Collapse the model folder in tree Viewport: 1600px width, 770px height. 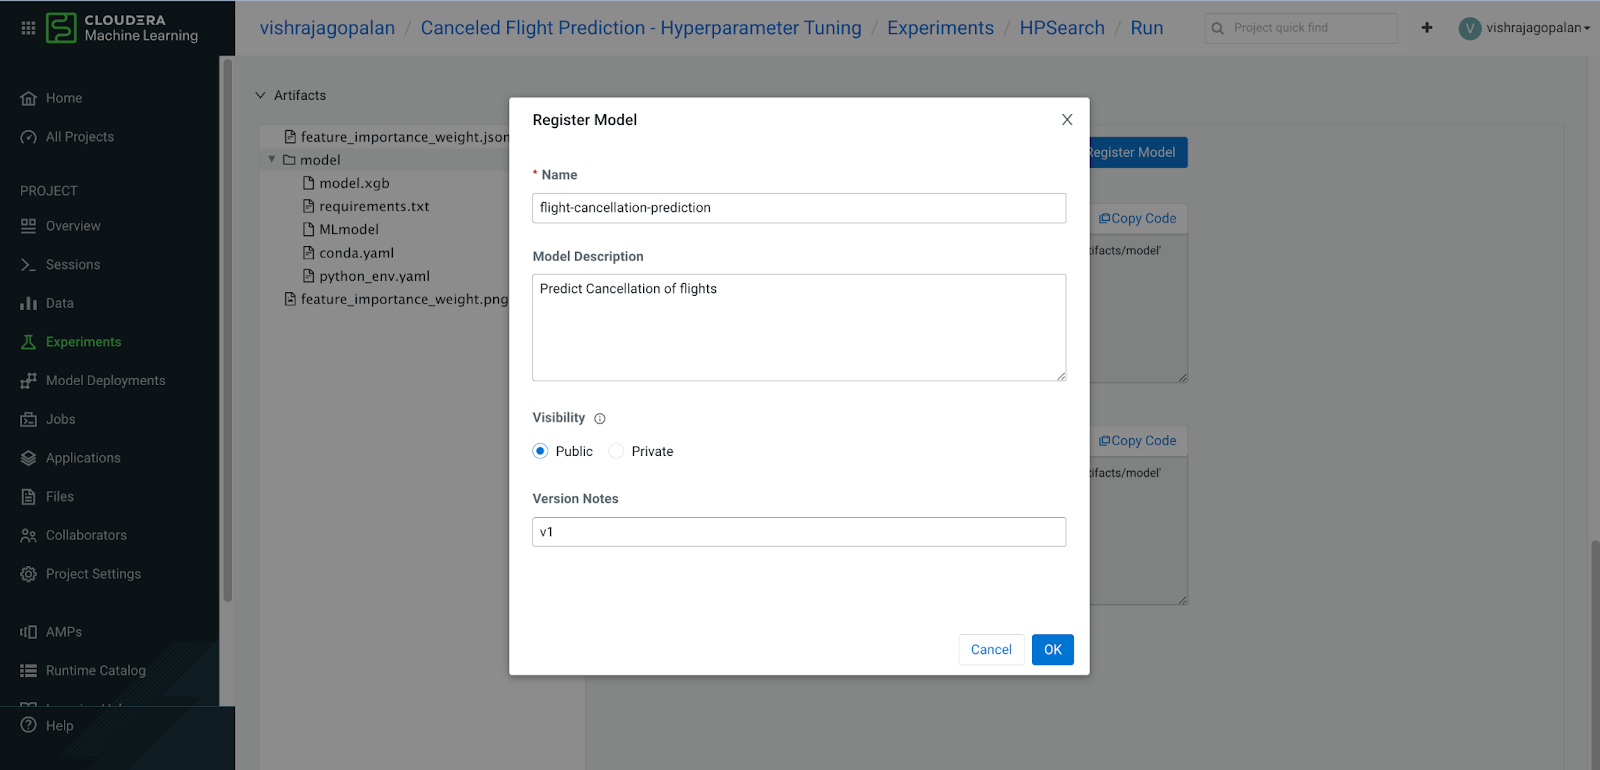point(271,160)
